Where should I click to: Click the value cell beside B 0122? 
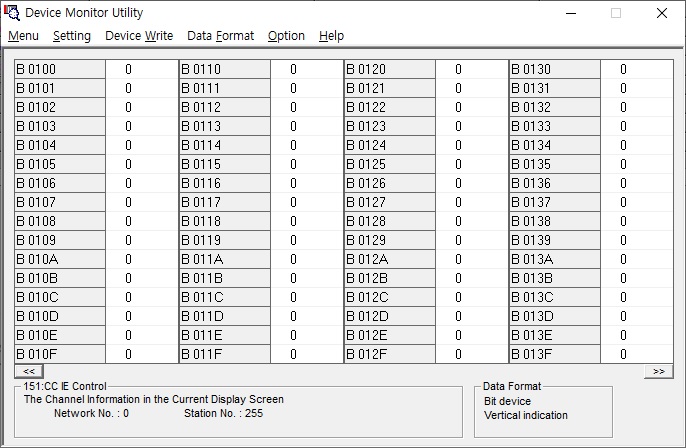[x=472, y=107]
